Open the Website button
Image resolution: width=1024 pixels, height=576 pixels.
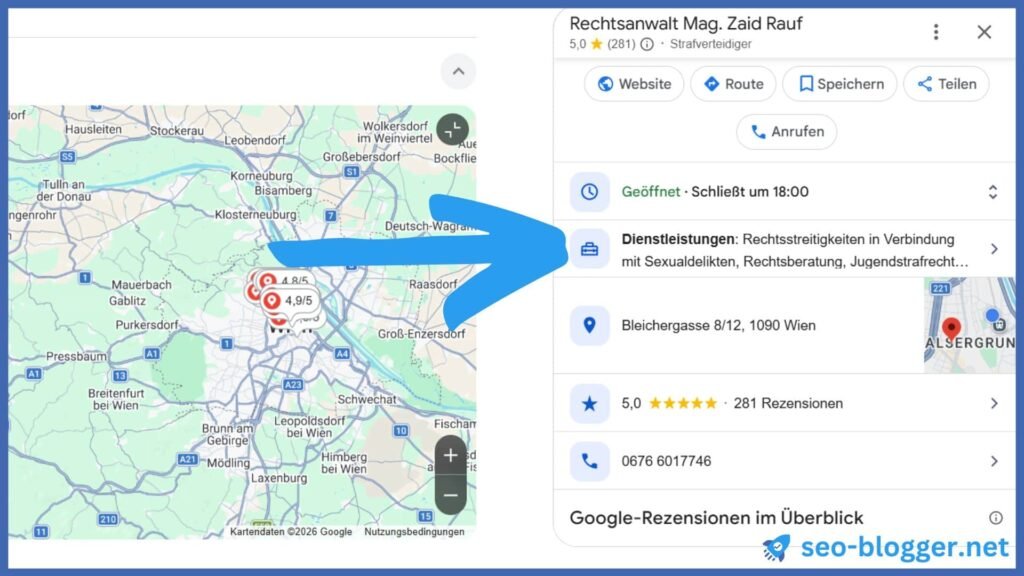click(634, 84)
